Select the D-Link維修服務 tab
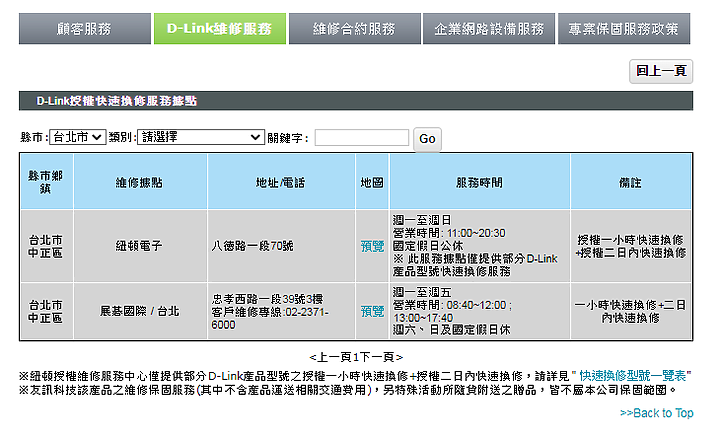720x440 pixels. point(219,28)
